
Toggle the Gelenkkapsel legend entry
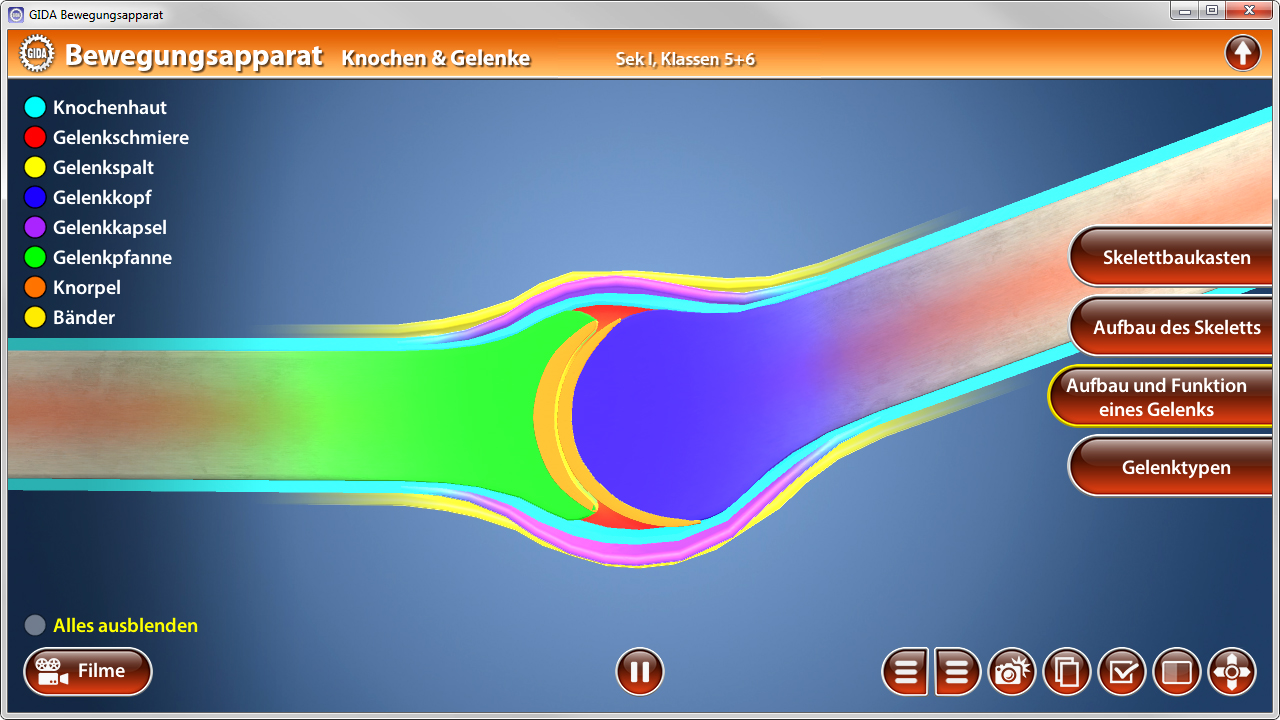(x=110, y=227)
